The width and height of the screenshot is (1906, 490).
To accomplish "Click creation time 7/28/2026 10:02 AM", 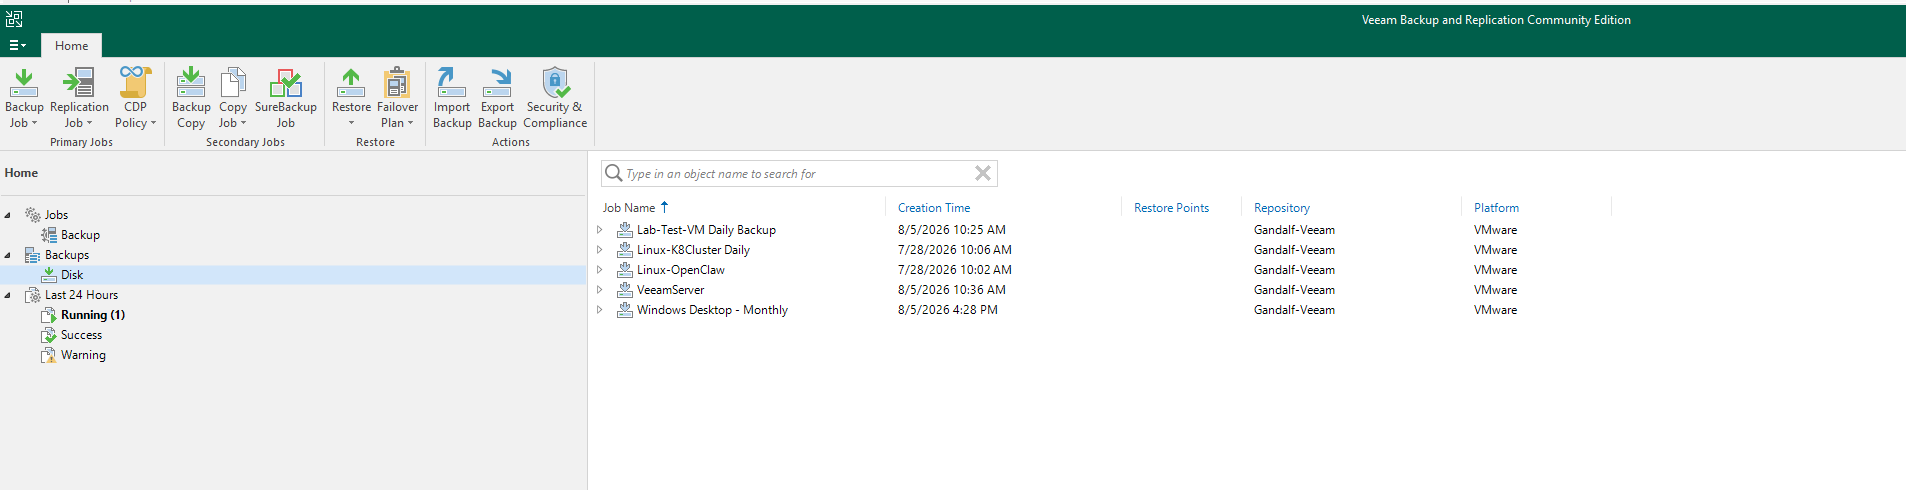I will coord(955,270).
